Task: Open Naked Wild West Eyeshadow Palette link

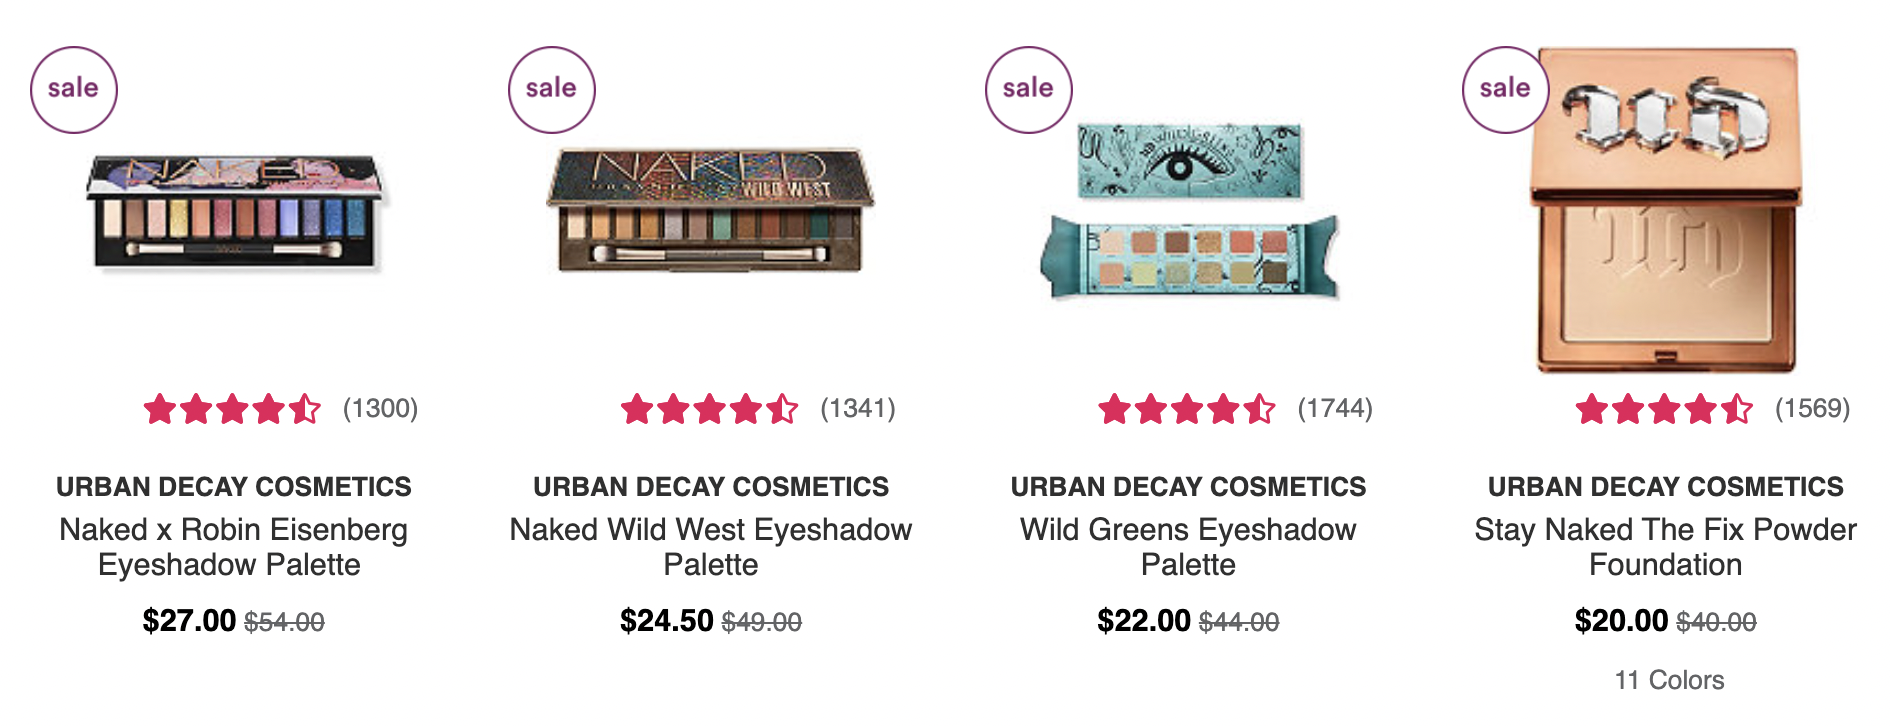Action: click(711, 547)
